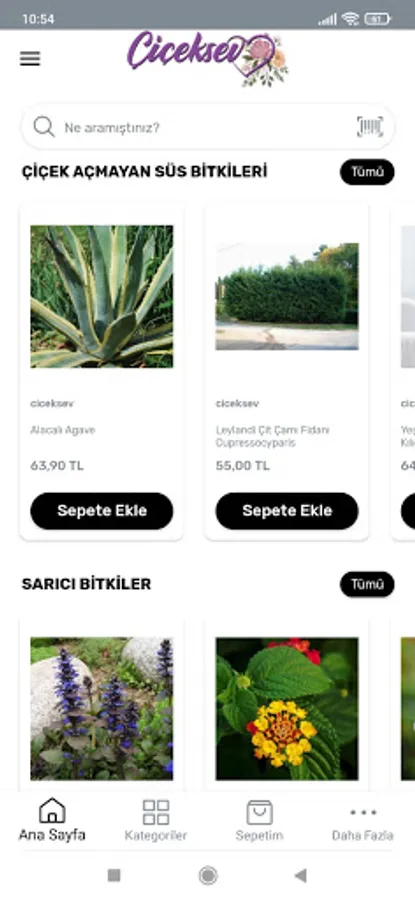The image size is (415, 900).
Task: Open the Leylandi hedge product image
Action: point(287,296)
